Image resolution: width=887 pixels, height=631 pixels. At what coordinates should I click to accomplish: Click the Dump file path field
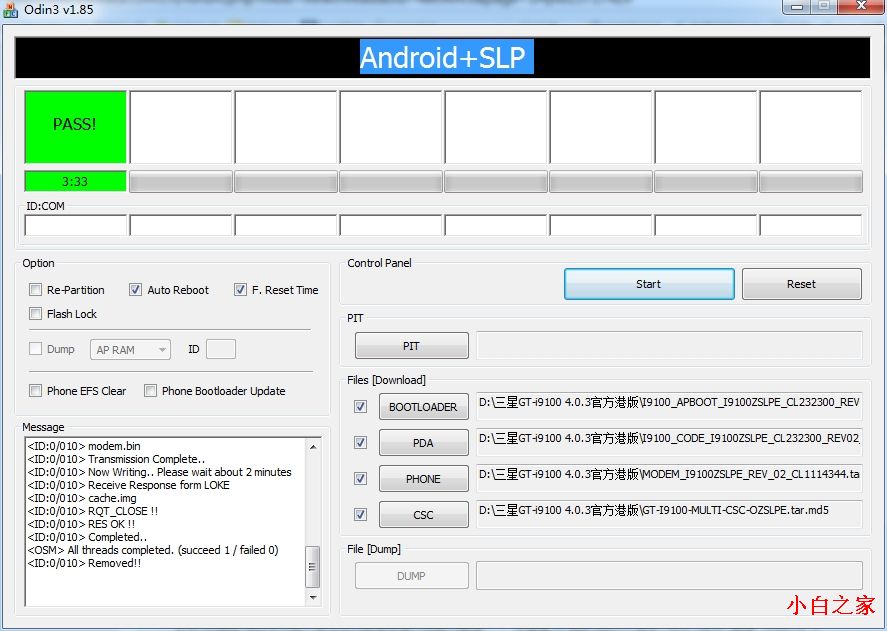(669, 576)
